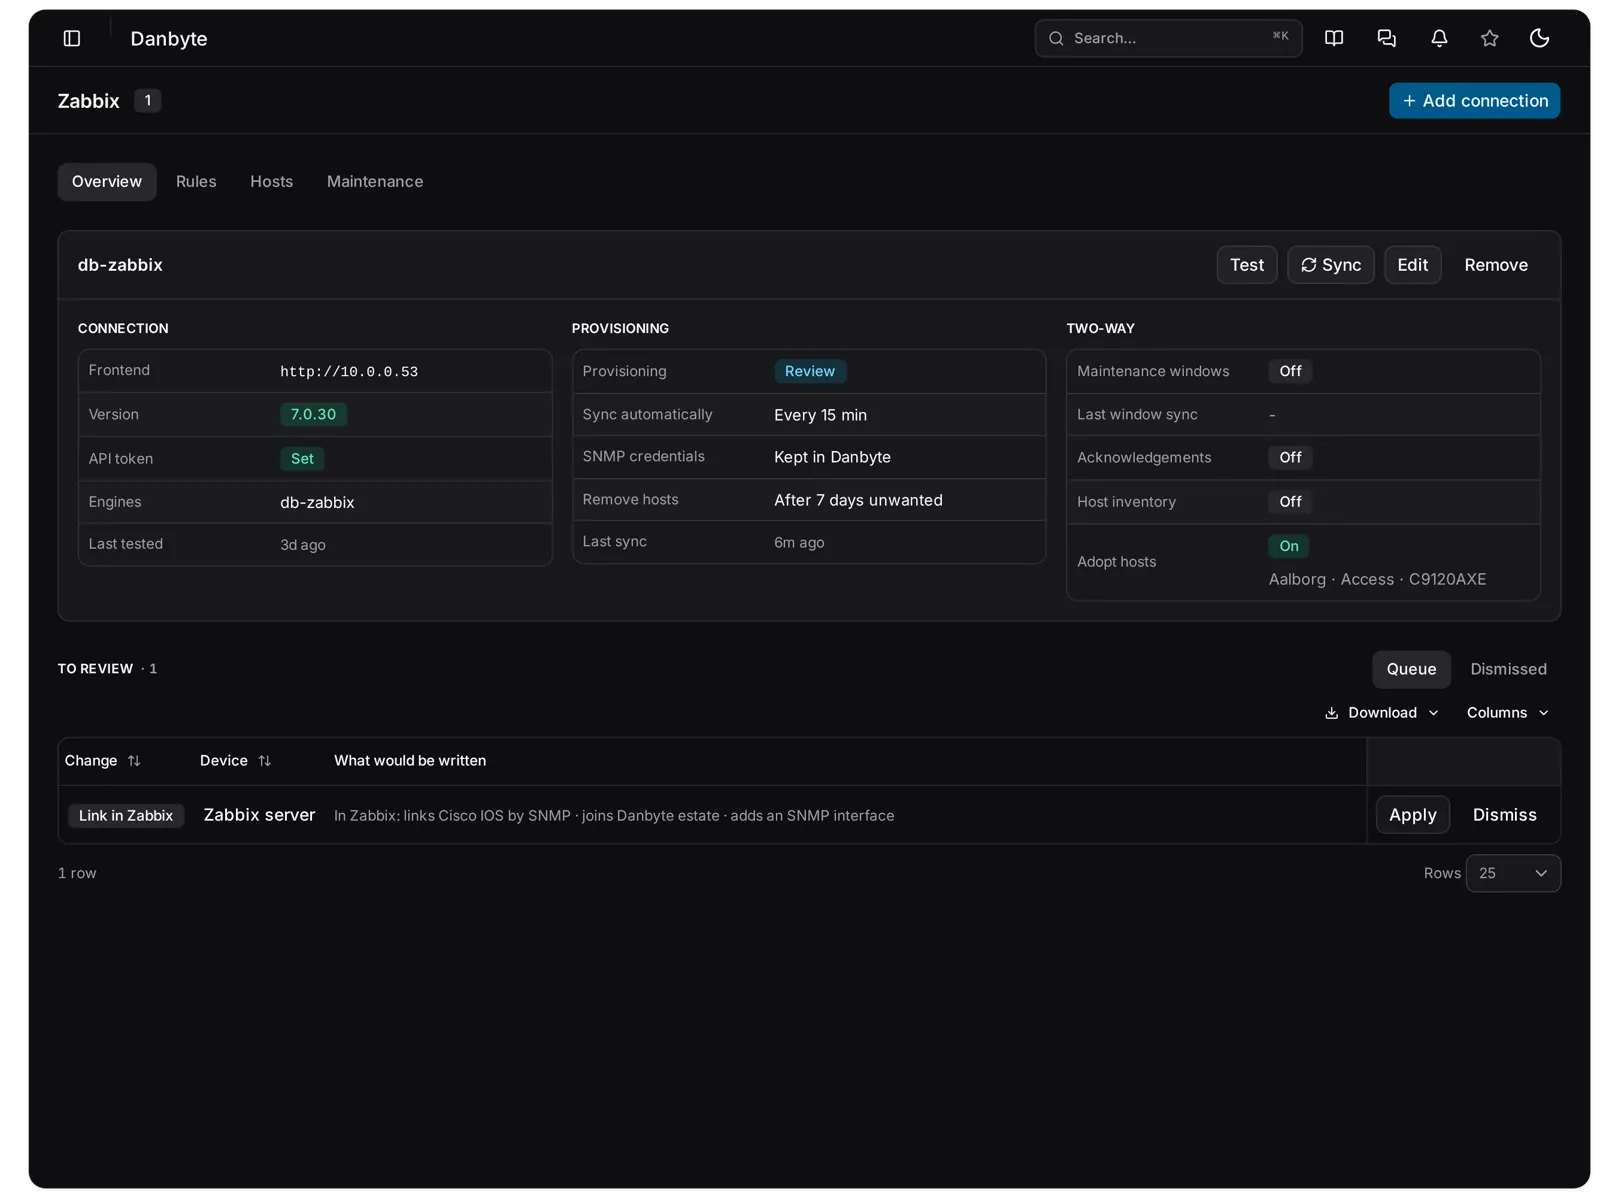Focus the Search field
1600x1198 pixels.
(x=1168, y=38)
